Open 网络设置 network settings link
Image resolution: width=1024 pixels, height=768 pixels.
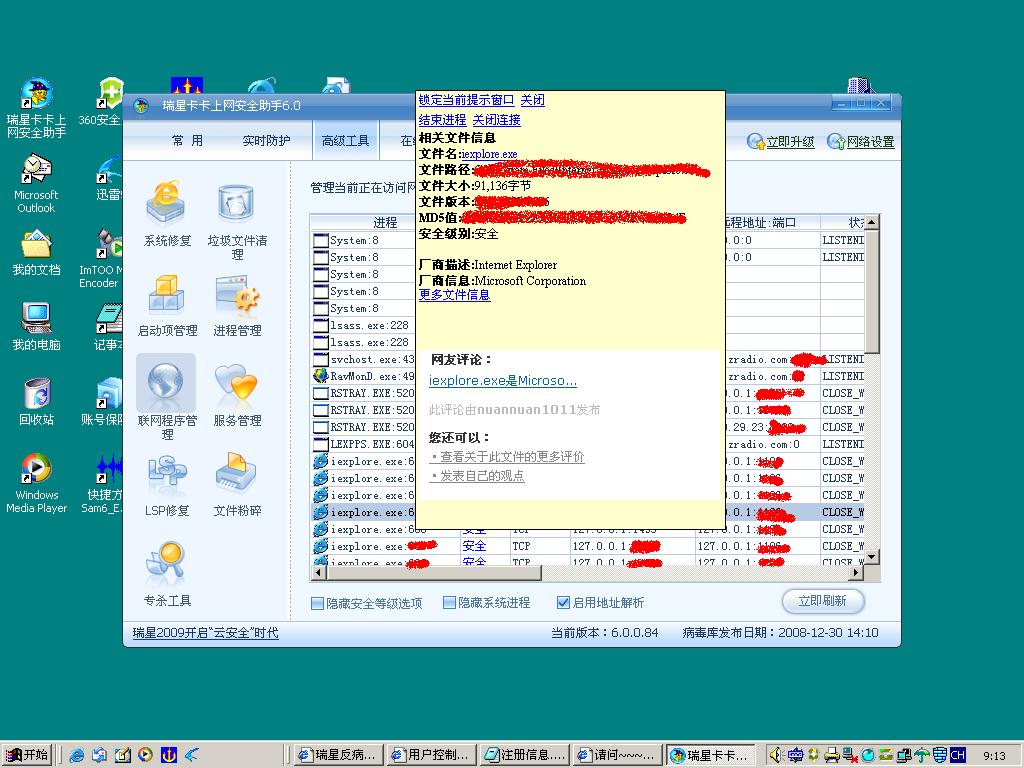861,142
